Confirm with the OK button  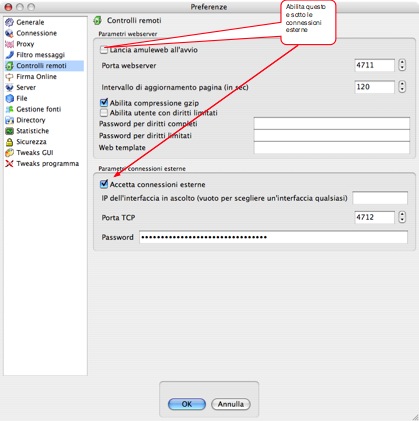(x=187, y=404)
